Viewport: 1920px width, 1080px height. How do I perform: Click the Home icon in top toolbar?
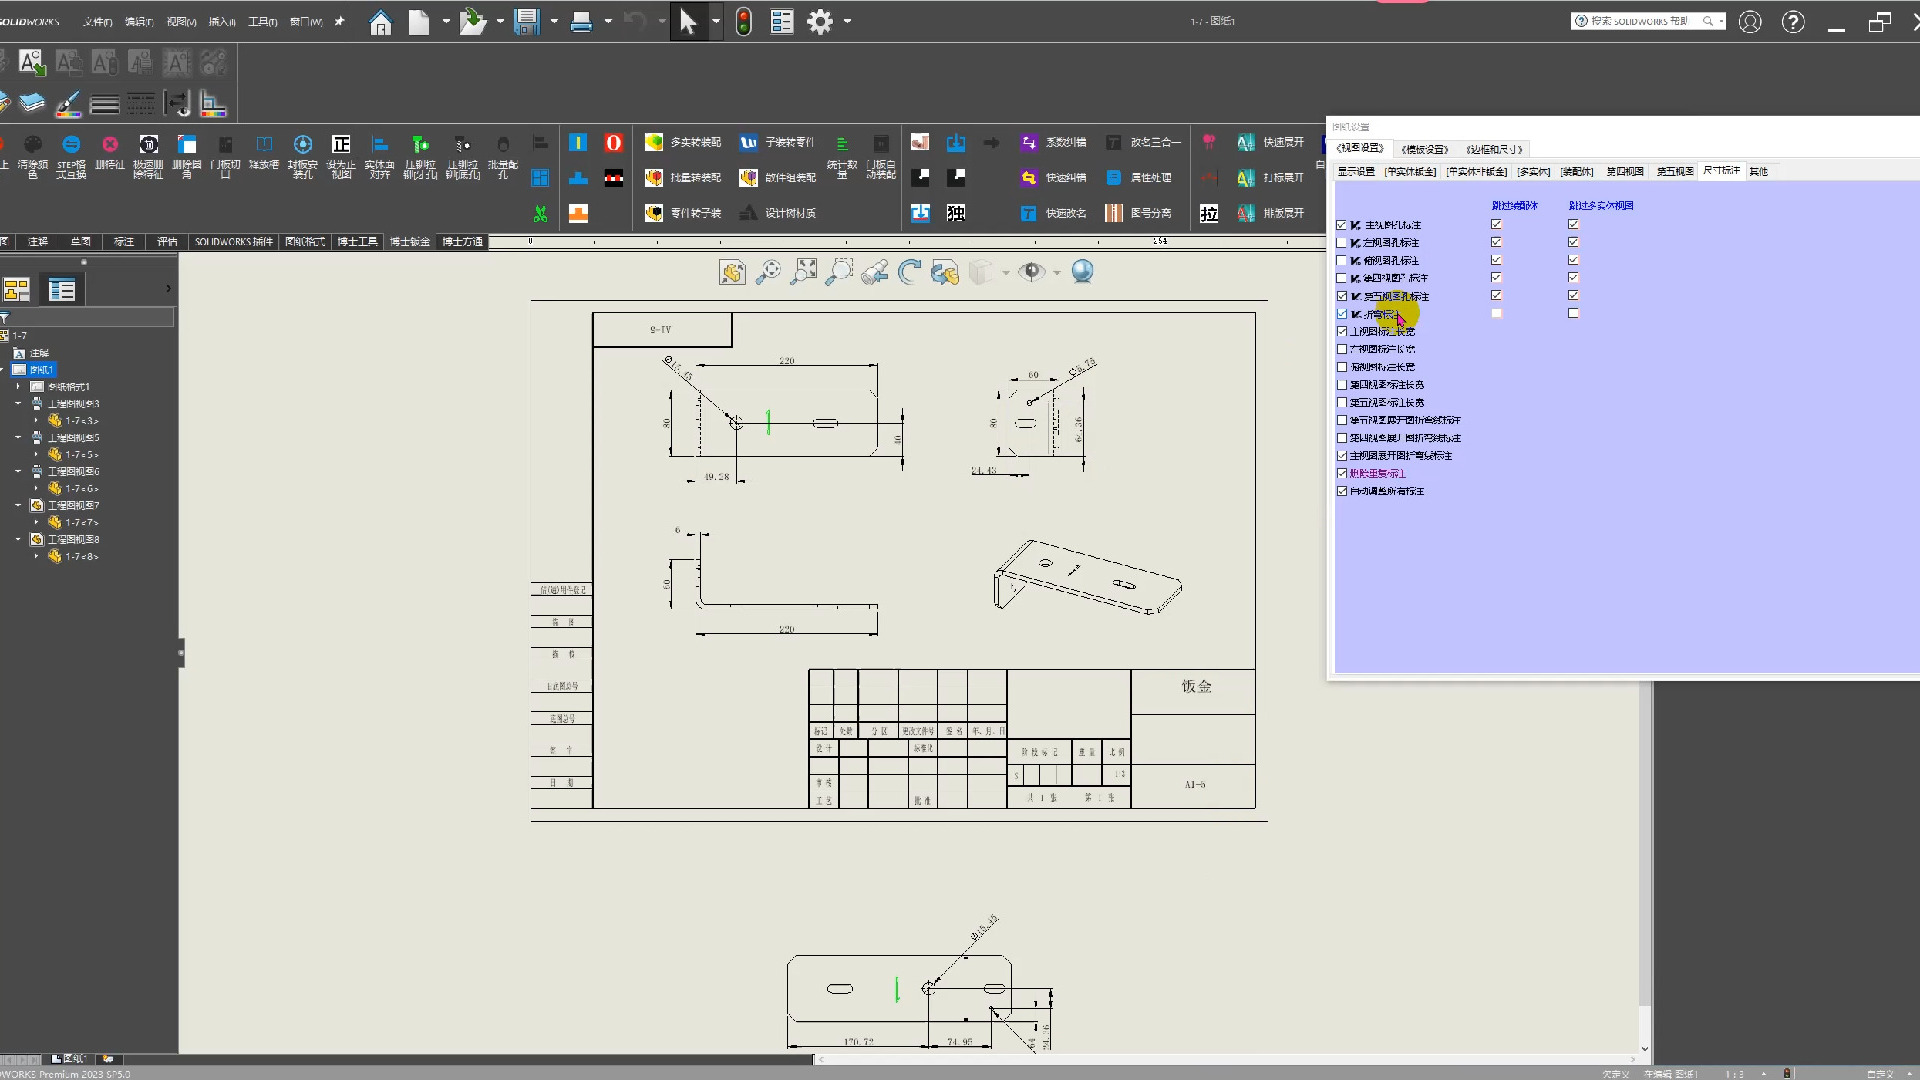coord(380,22)
